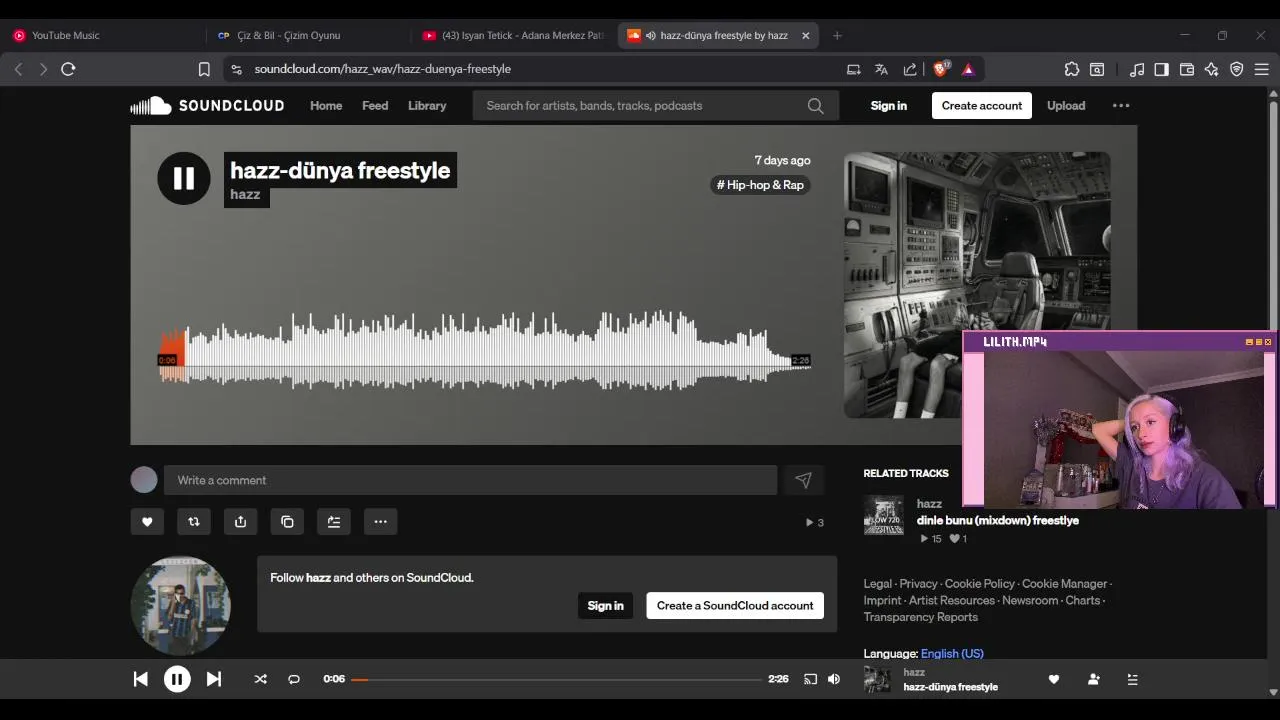Open the hazz artist link under the title

point(245,194)
